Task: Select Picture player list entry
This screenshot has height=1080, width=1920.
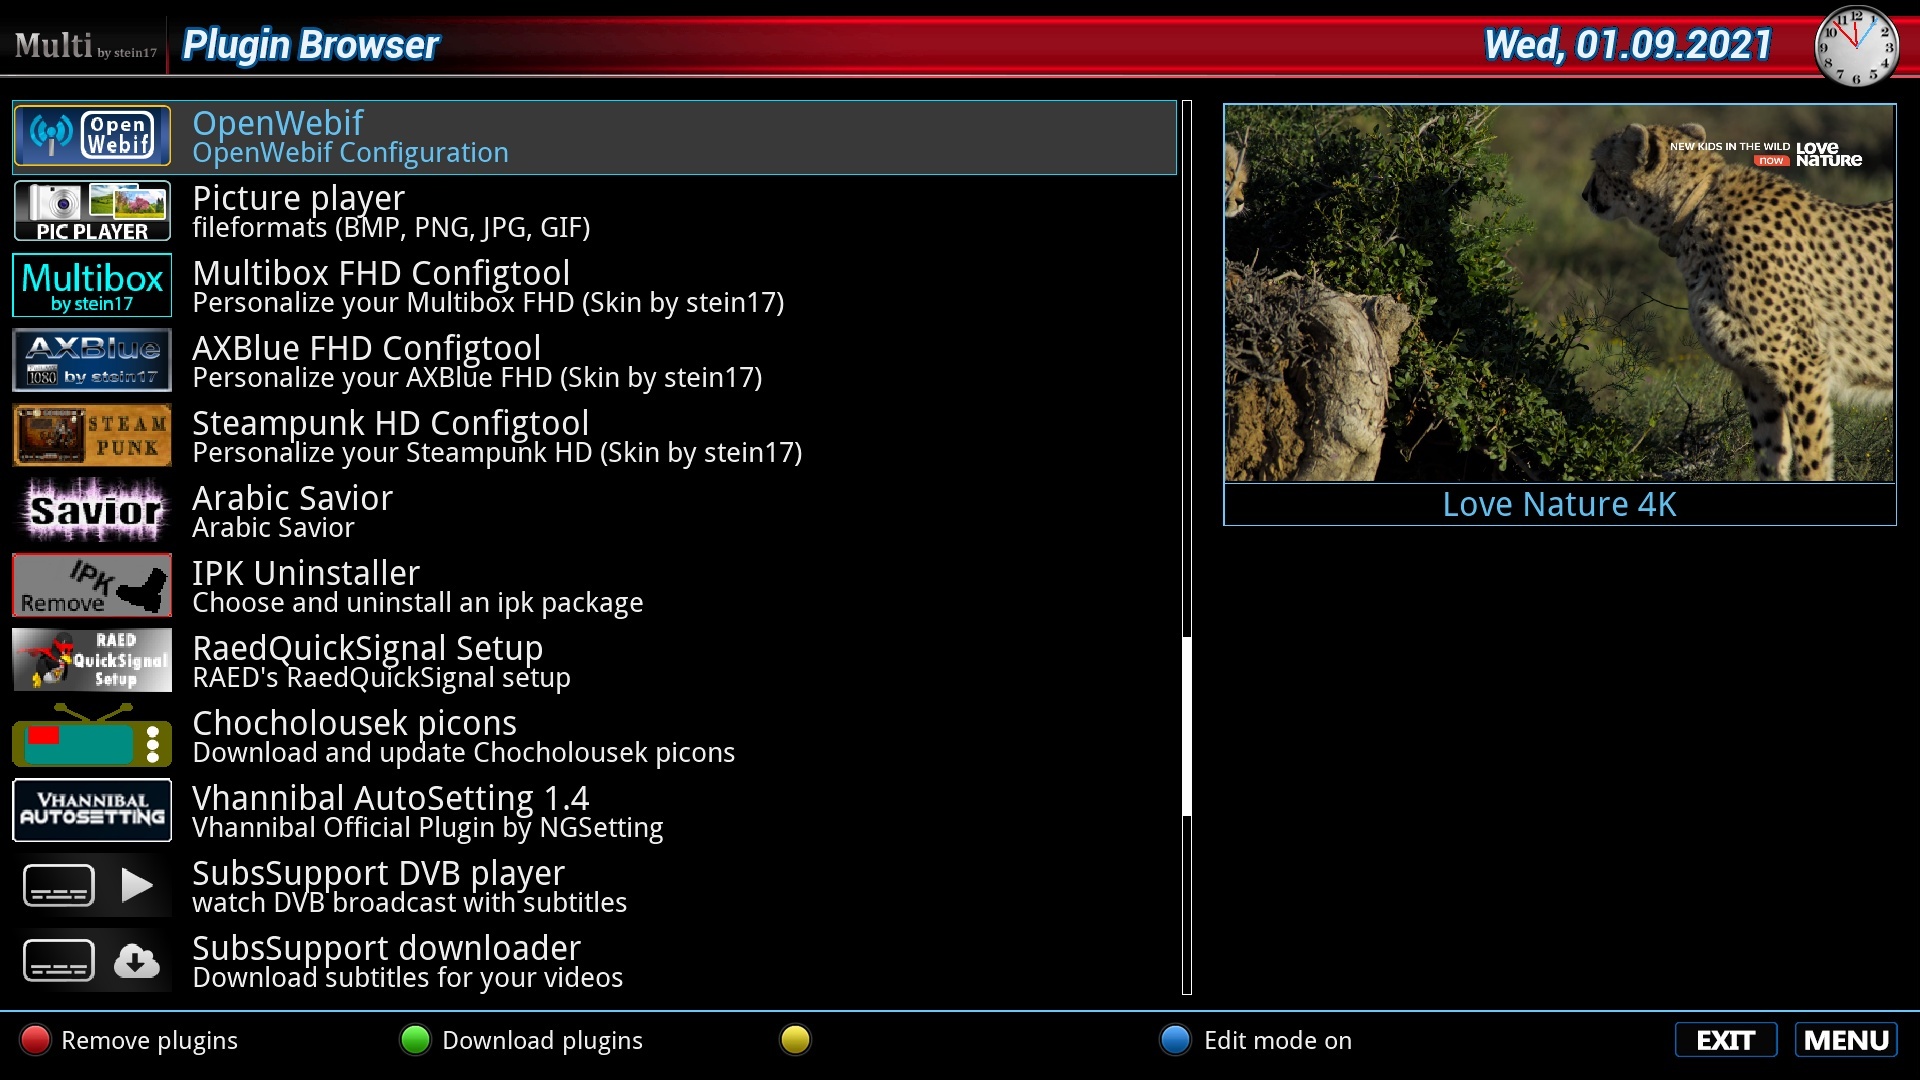Action: (594, 212)
